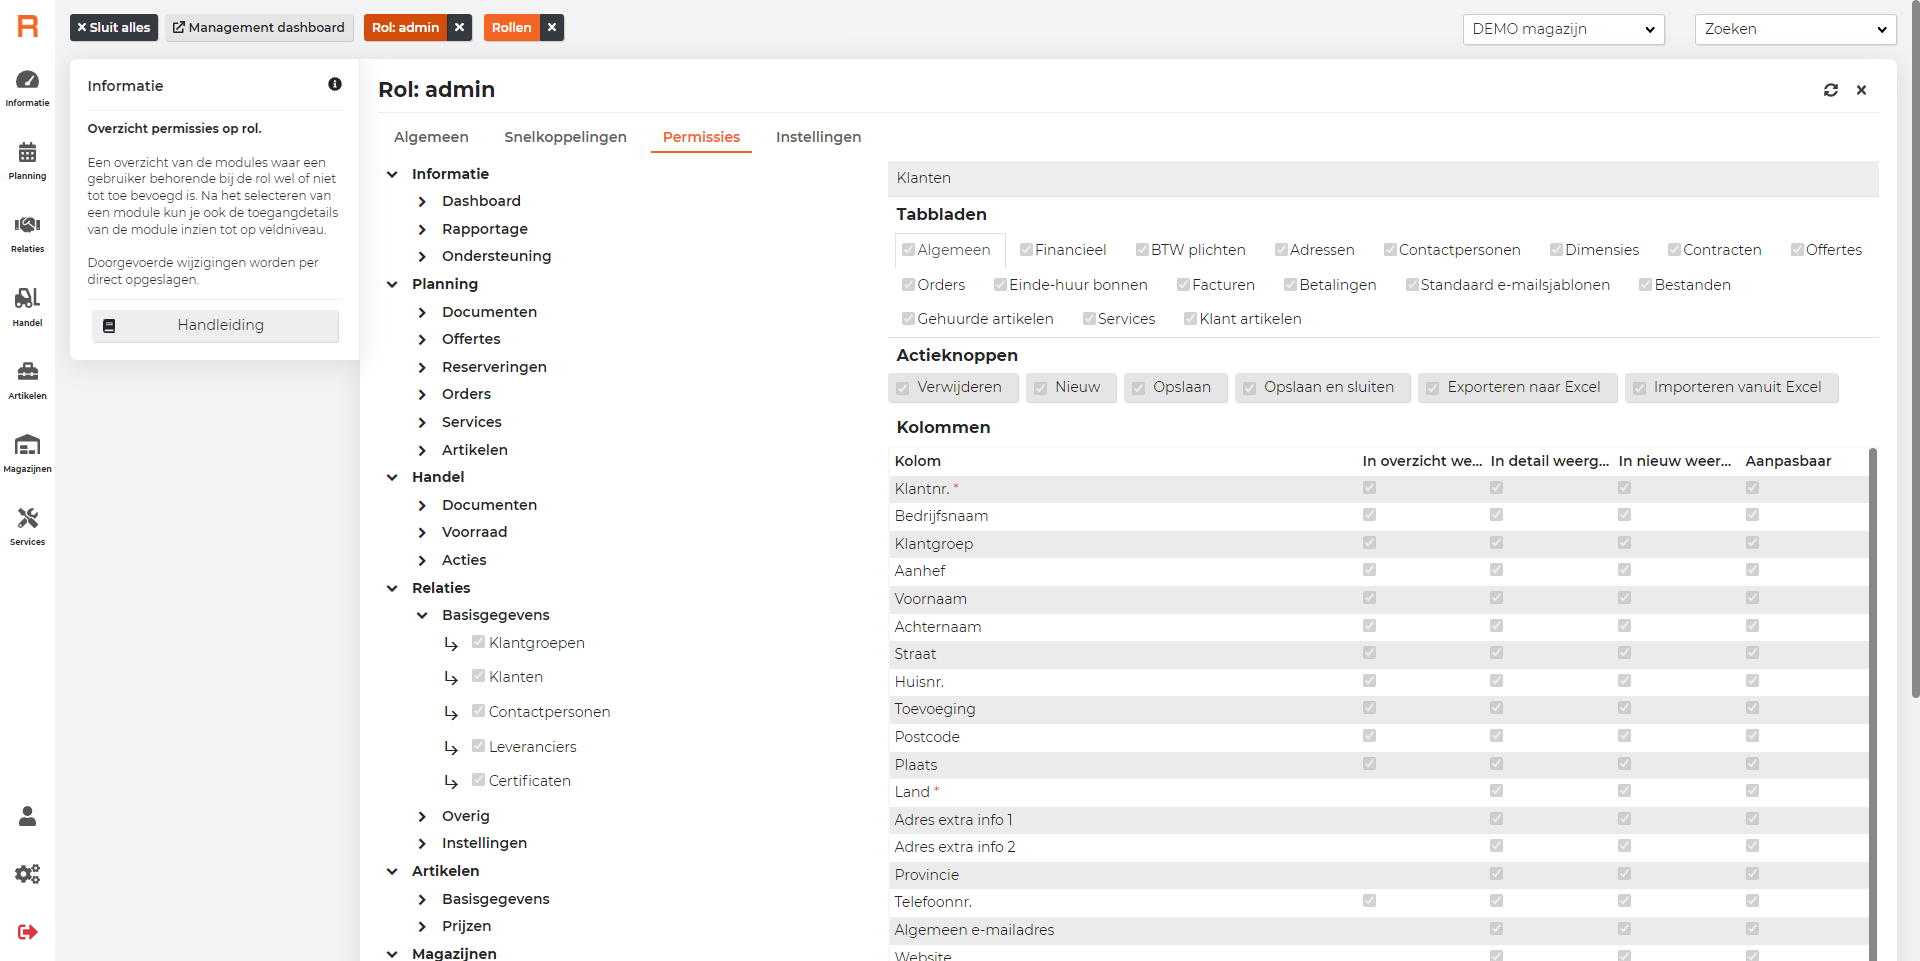The width and height of the screenshot is (1920, 961).
Task: Switch to the Snelkoppelingen tab
Action: (565, 137)
